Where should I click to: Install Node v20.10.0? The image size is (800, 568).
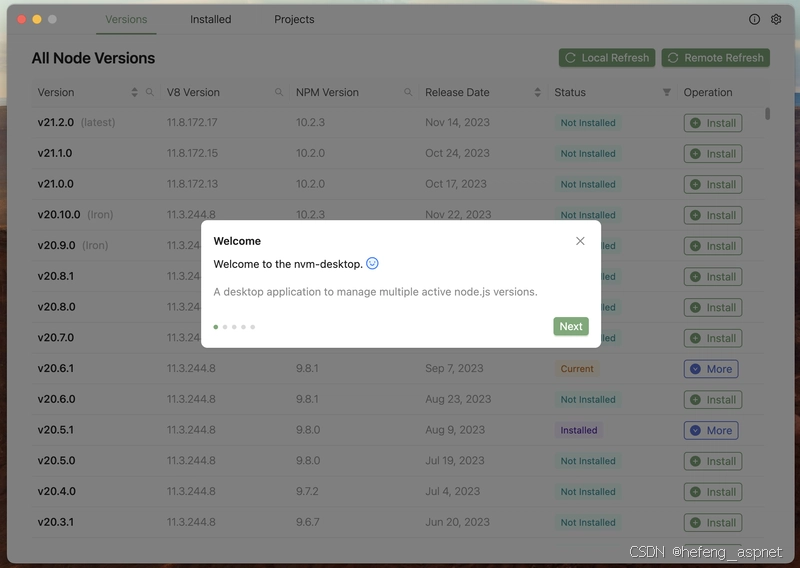(713, 215)
